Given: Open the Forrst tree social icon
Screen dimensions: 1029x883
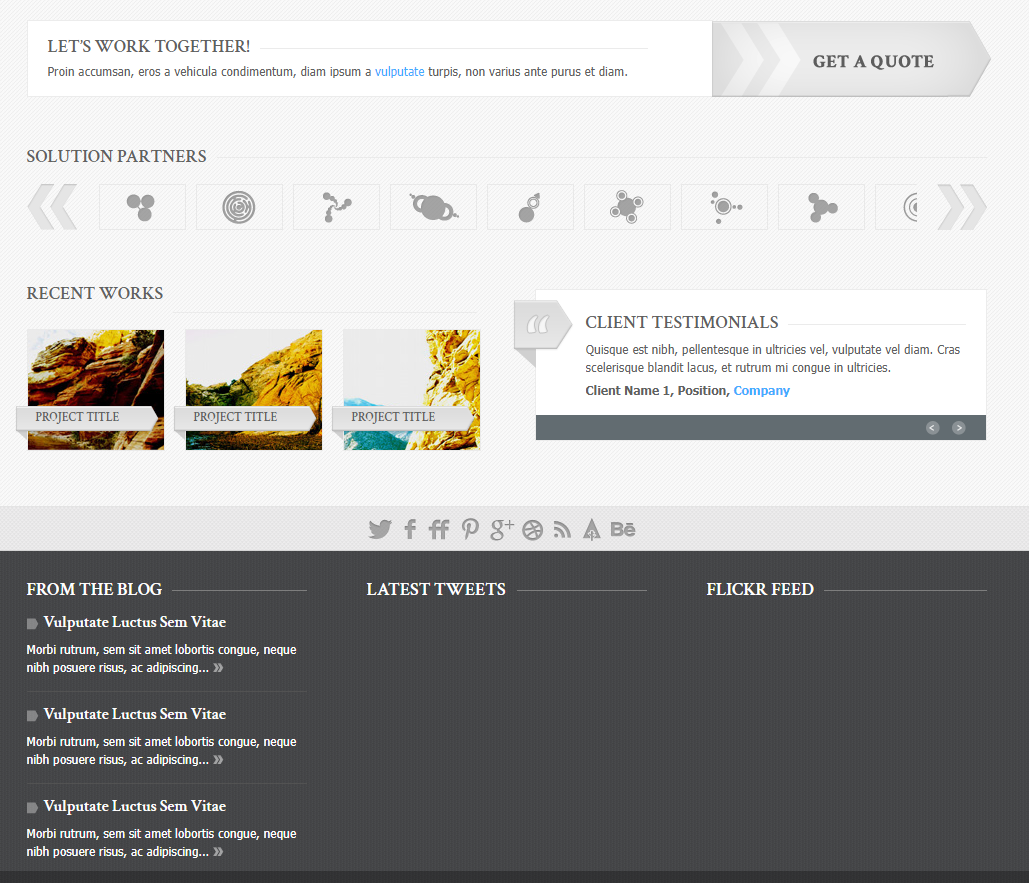Looking at the screenshot, I should (x=591, y=529).
